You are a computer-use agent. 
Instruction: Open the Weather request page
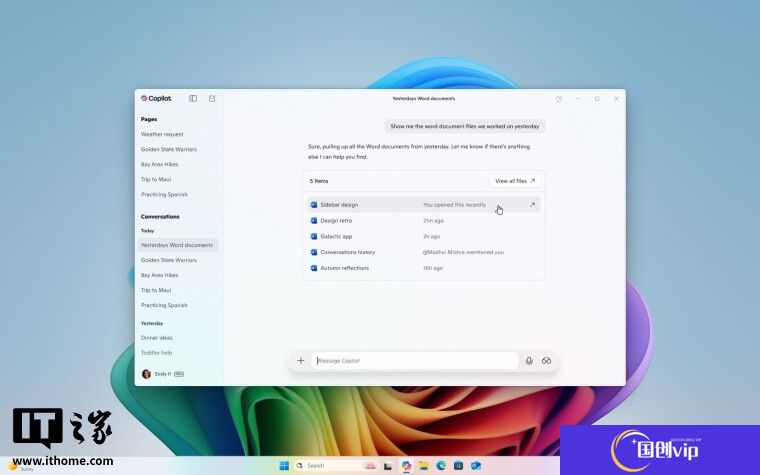(x=162, y=134)
